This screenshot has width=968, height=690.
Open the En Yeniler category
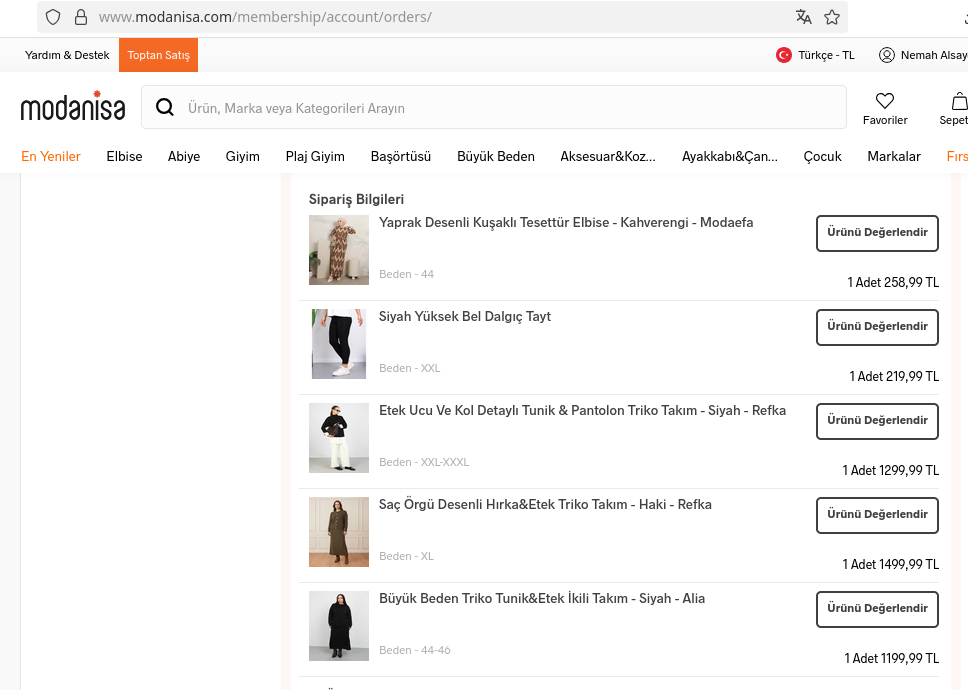point(51,156)
